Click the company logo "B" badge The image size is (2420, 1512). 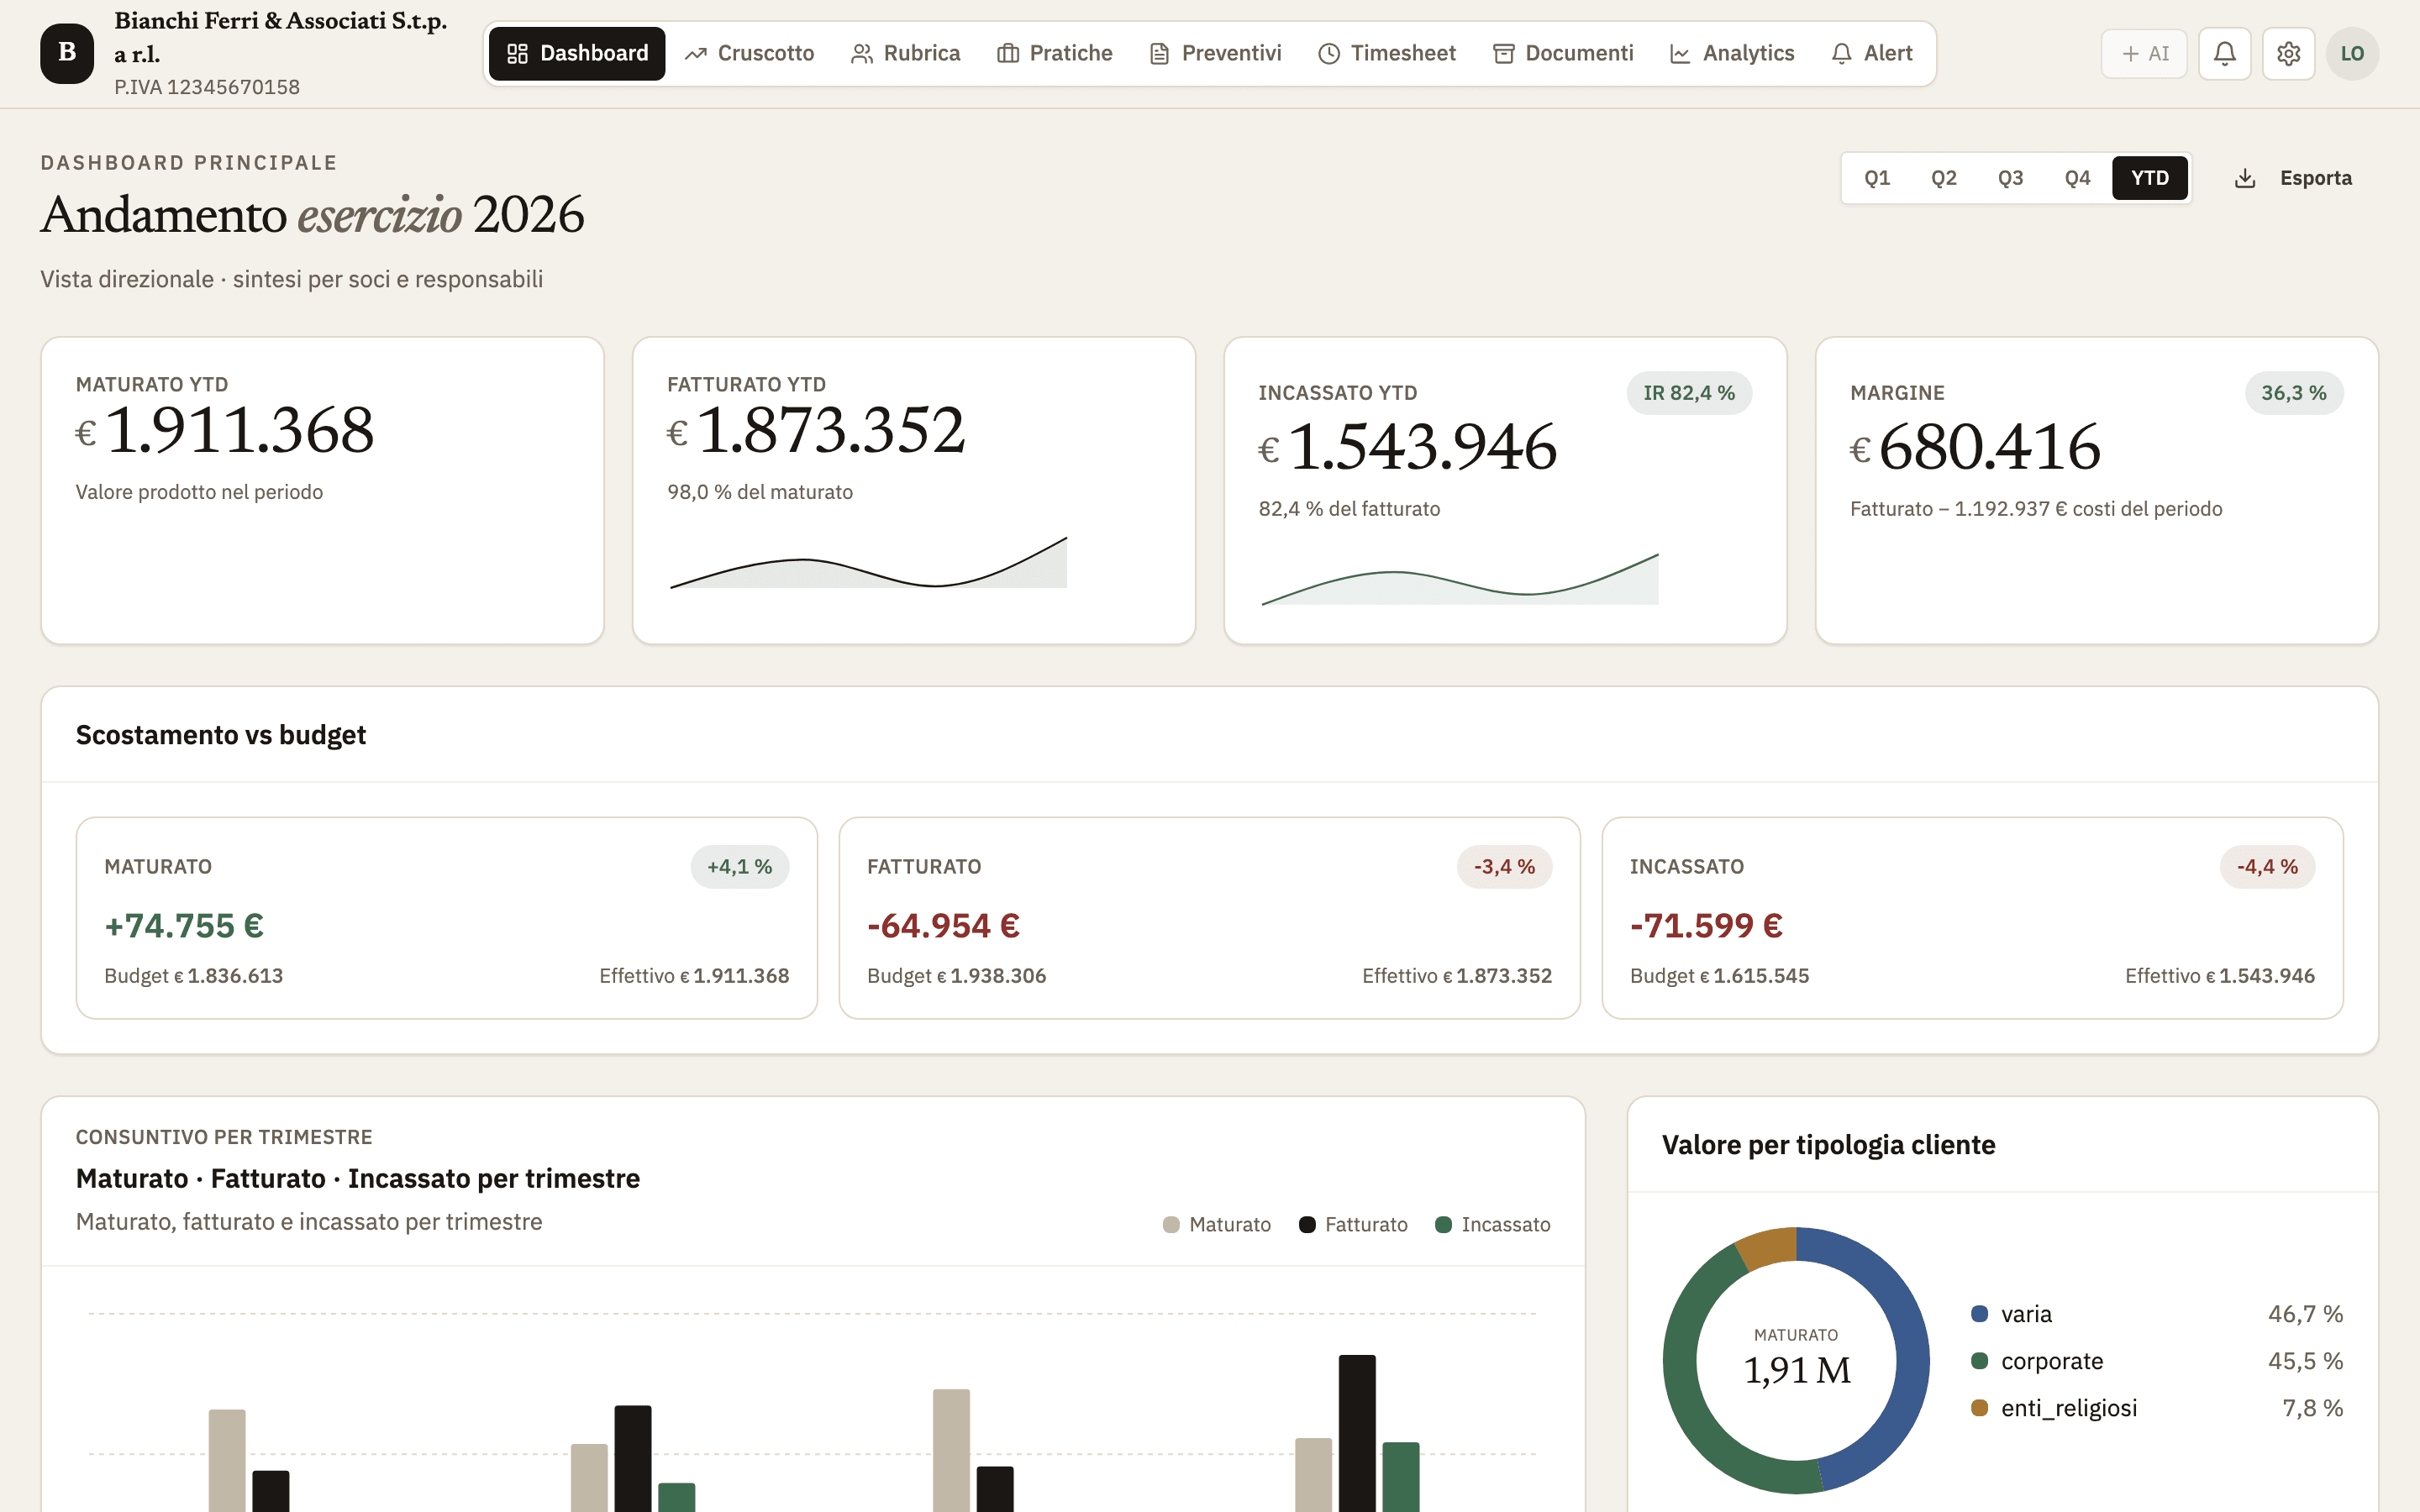[x=67, y=53]
